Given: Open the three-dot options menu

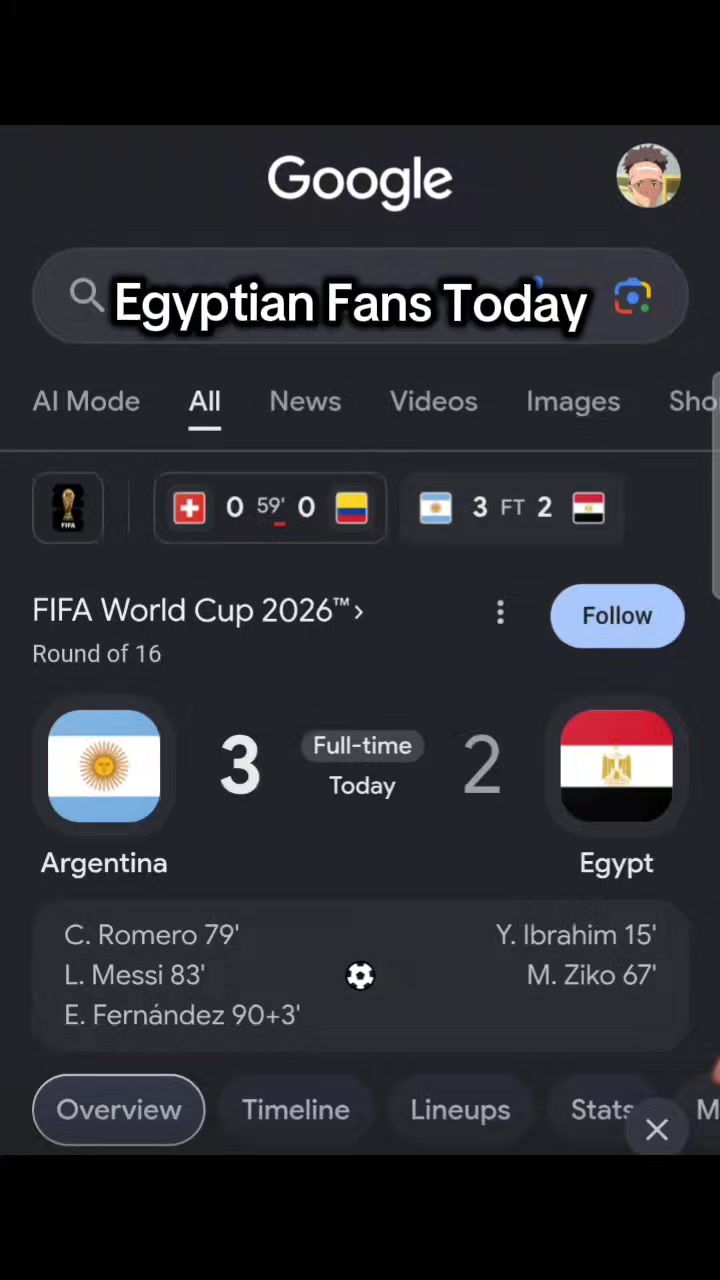Looking at the screenshot, I should pyautogui.click(x=500, y=613).
